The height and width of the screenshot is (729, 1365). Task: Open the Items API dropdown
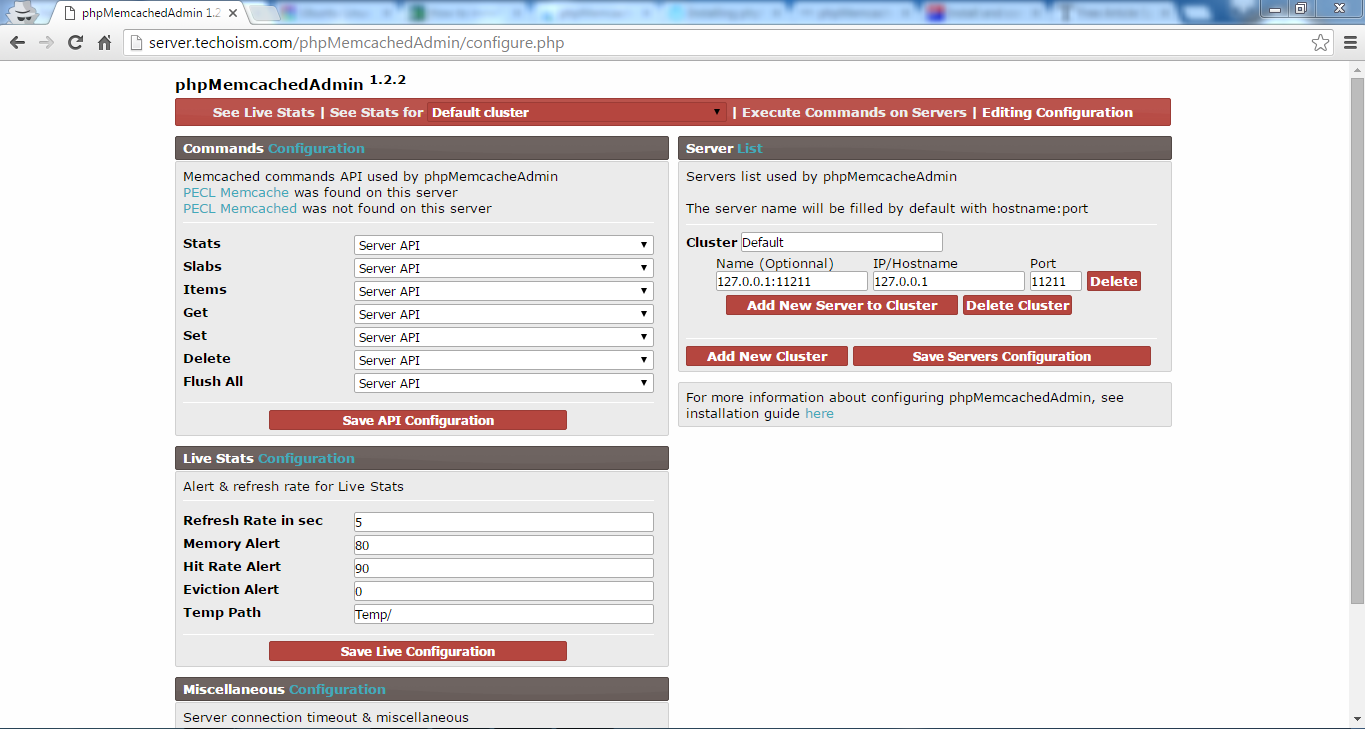coord(504,291)
